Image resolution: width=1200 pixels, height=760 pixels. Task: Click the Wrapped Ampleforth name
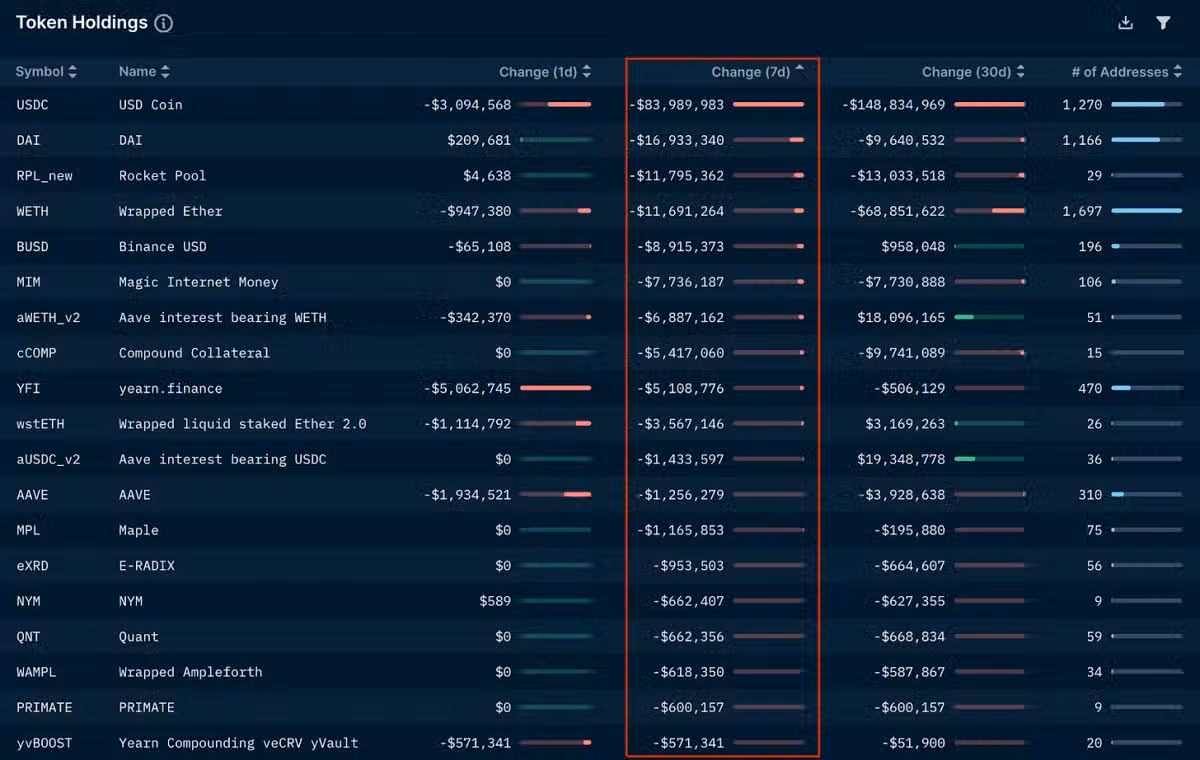coord(190,672)
